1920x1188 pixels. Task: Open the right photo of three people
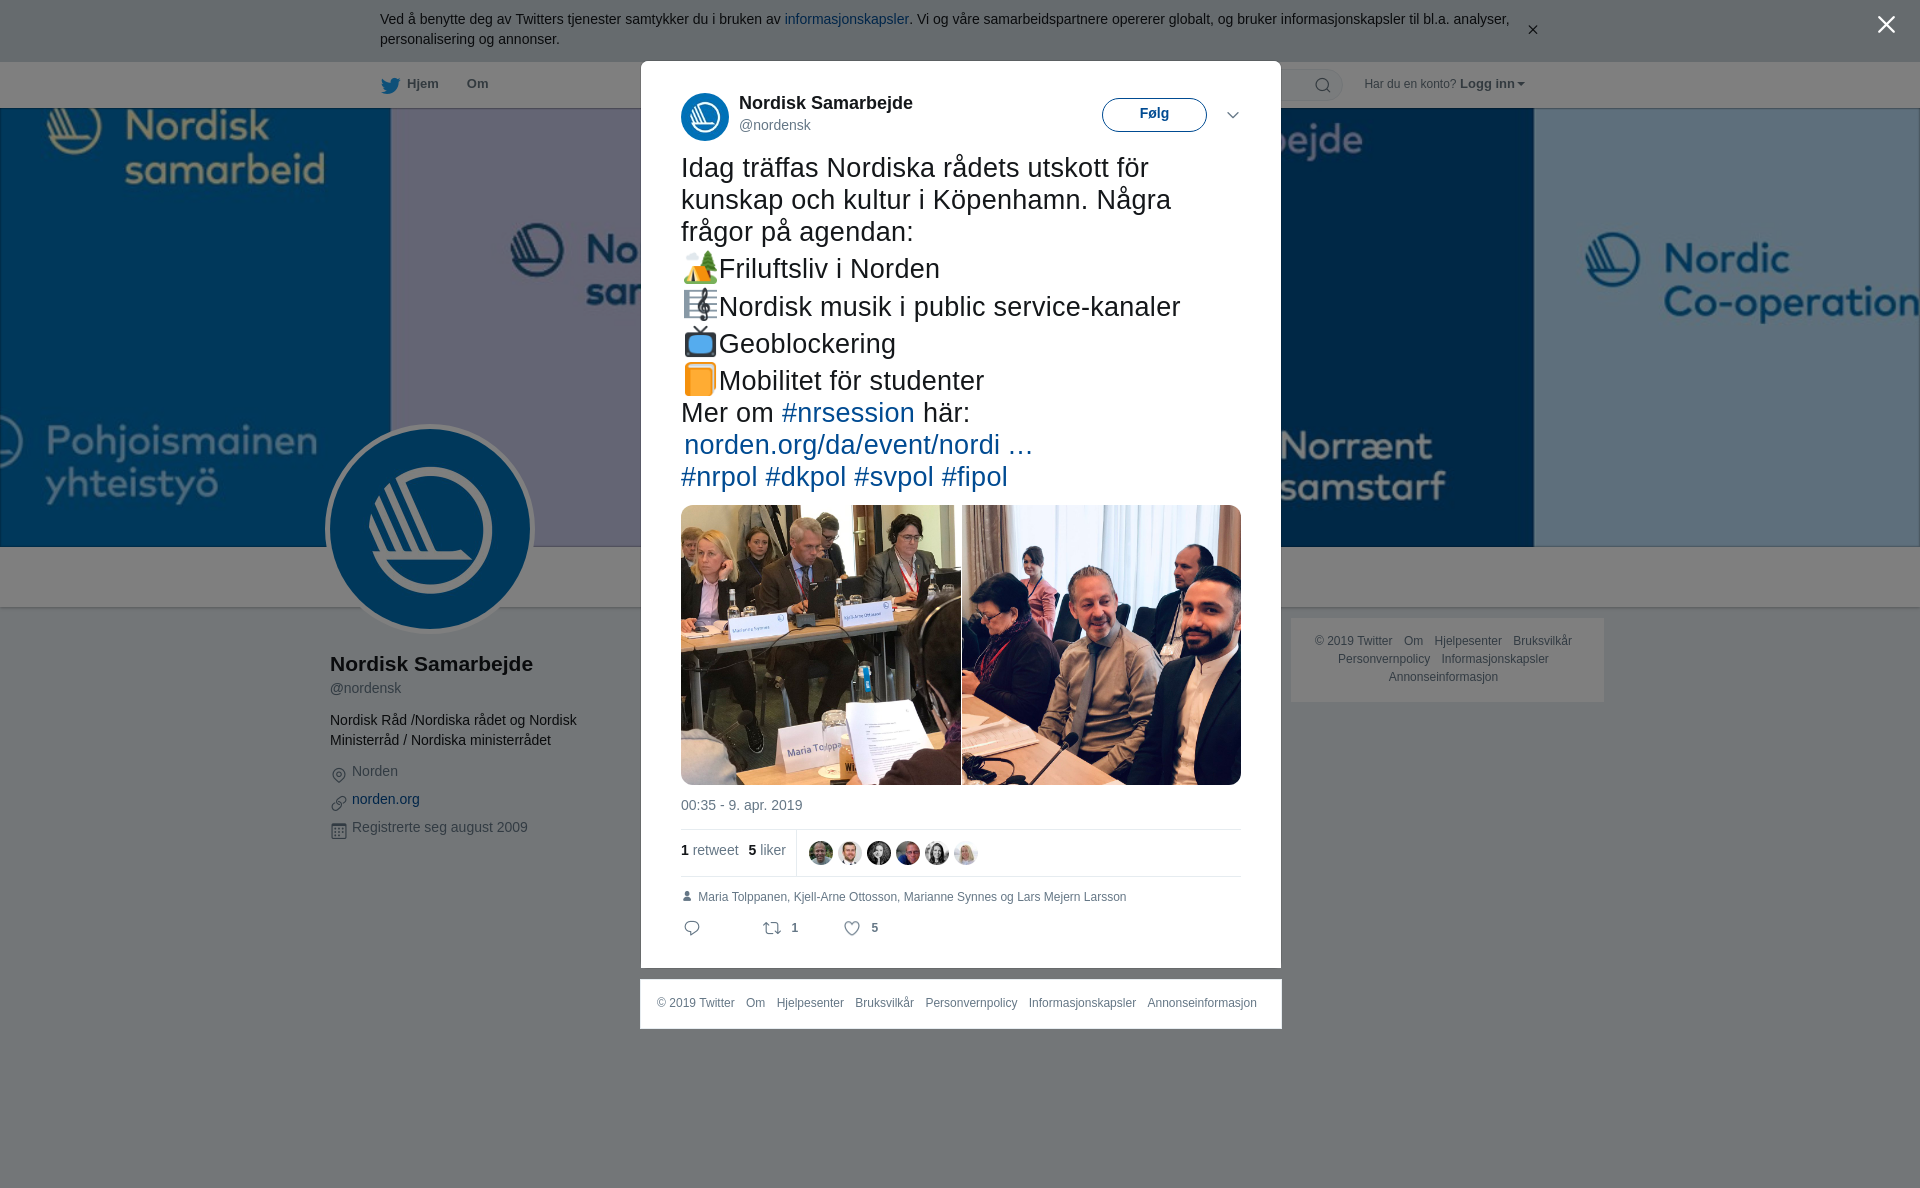point(1101,645)
